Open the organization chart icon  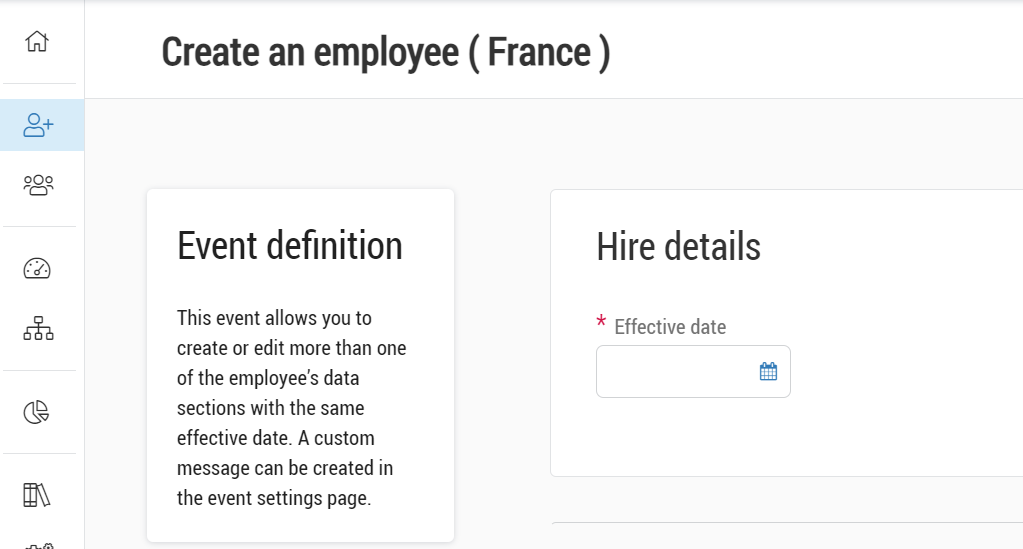[x=38, y=328]
